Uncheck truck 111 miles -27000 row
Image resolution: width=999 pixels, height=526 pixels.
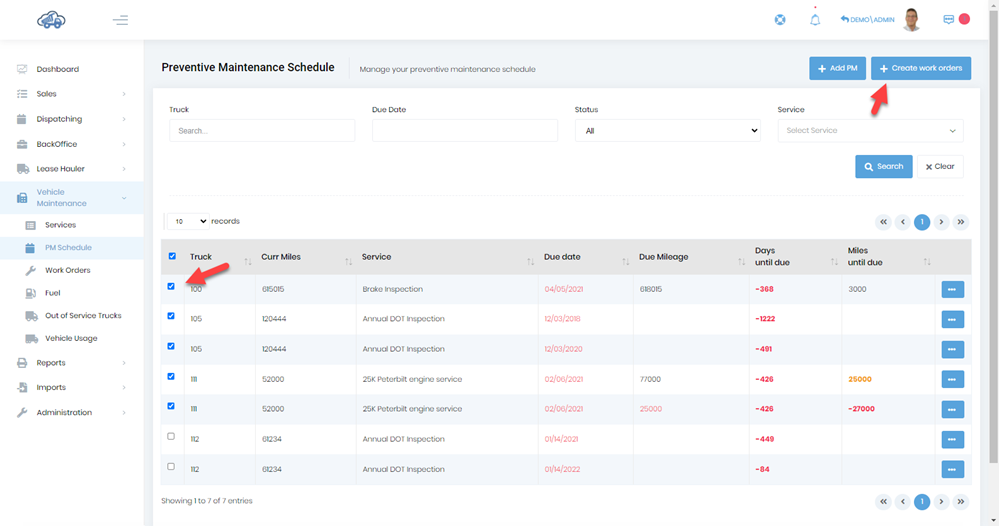pyautogui.click(x=171, y=406)
